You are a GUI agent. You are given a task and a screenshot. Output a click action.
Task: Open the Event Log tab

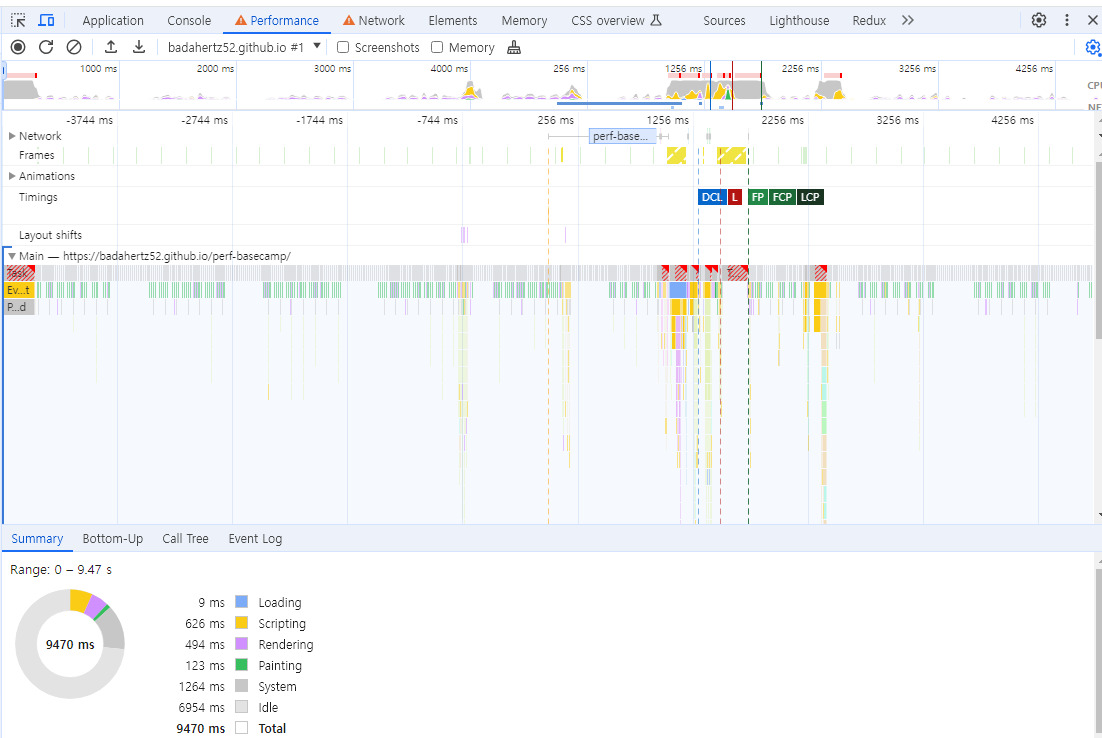click(x=255, y=538)
